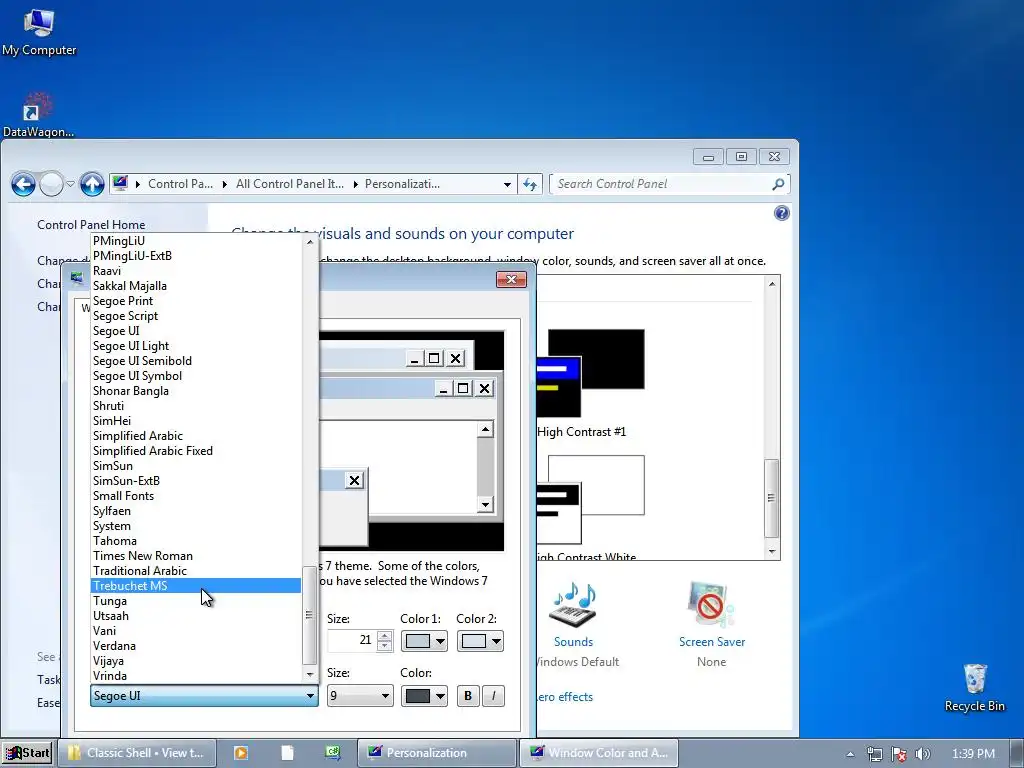
Task: Select Tunga font entry
Action: point(195,601)
